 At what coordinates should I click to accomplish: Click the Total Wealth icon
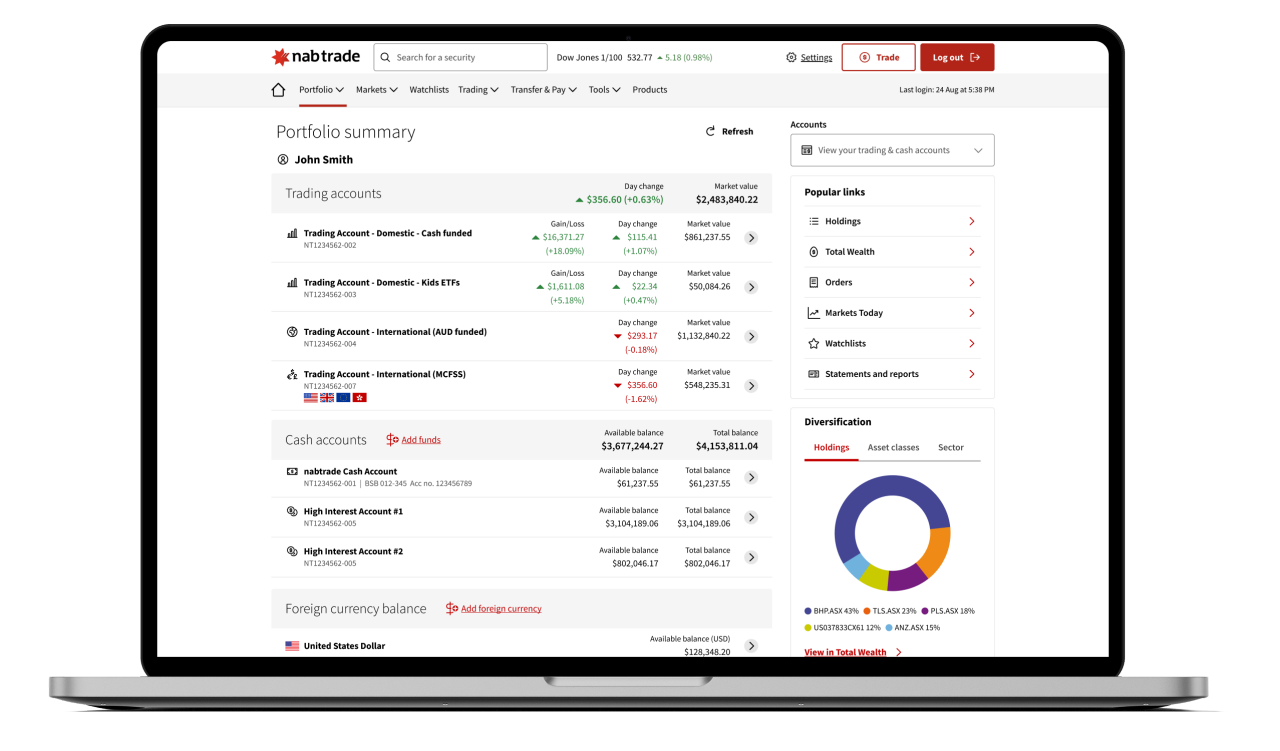coord(814,252)
